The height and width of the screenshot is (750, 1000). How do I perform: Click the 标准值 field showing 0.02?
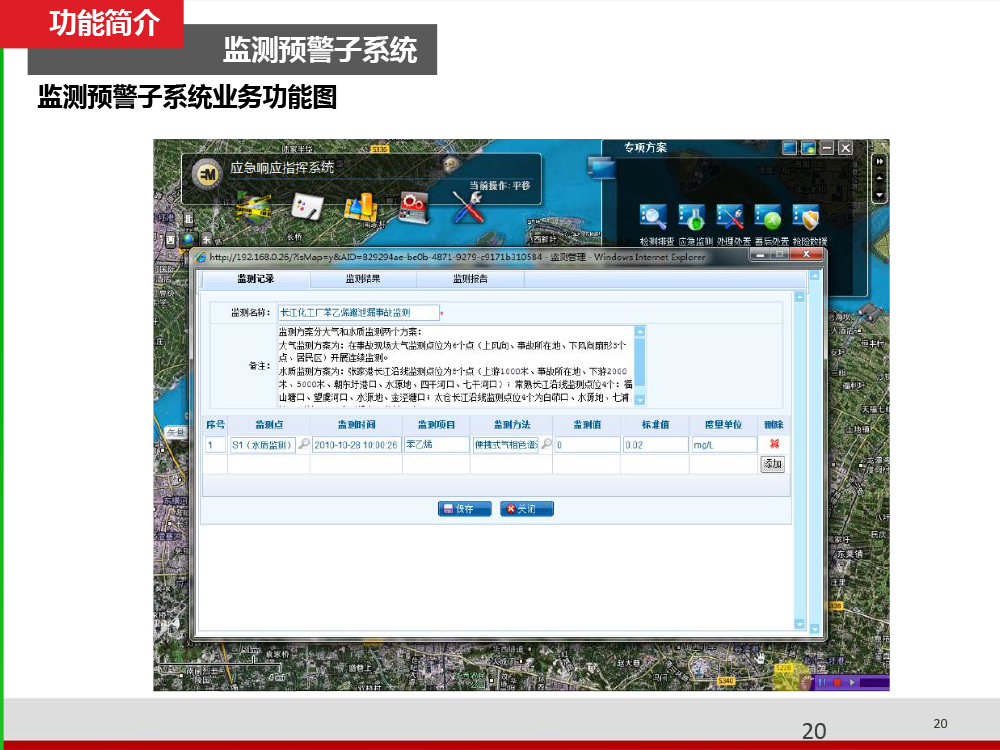[654, 445]
